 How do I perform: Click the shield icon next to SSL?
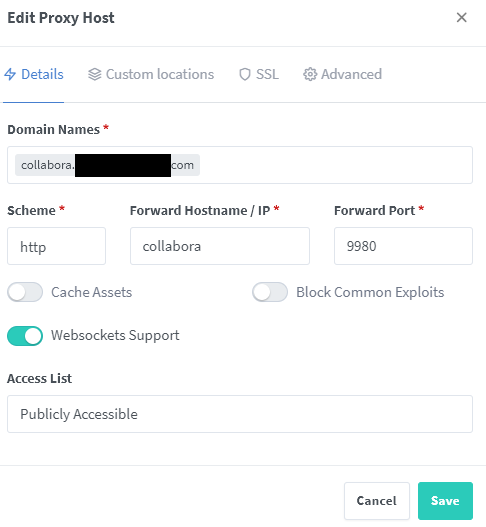(x=245, y=74)
